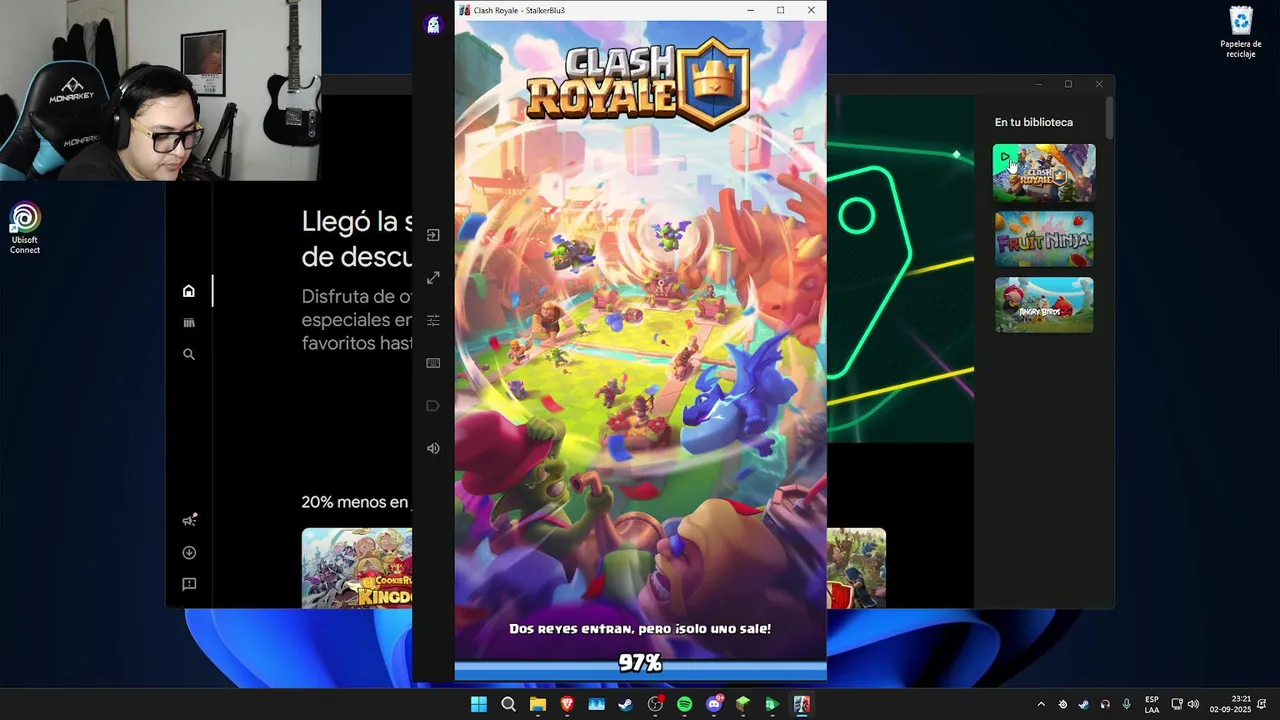This screenshot has width=1280, height=720.
Task: Open downloads icon in Play Games sidebar
Action: (x=189, y=552)
